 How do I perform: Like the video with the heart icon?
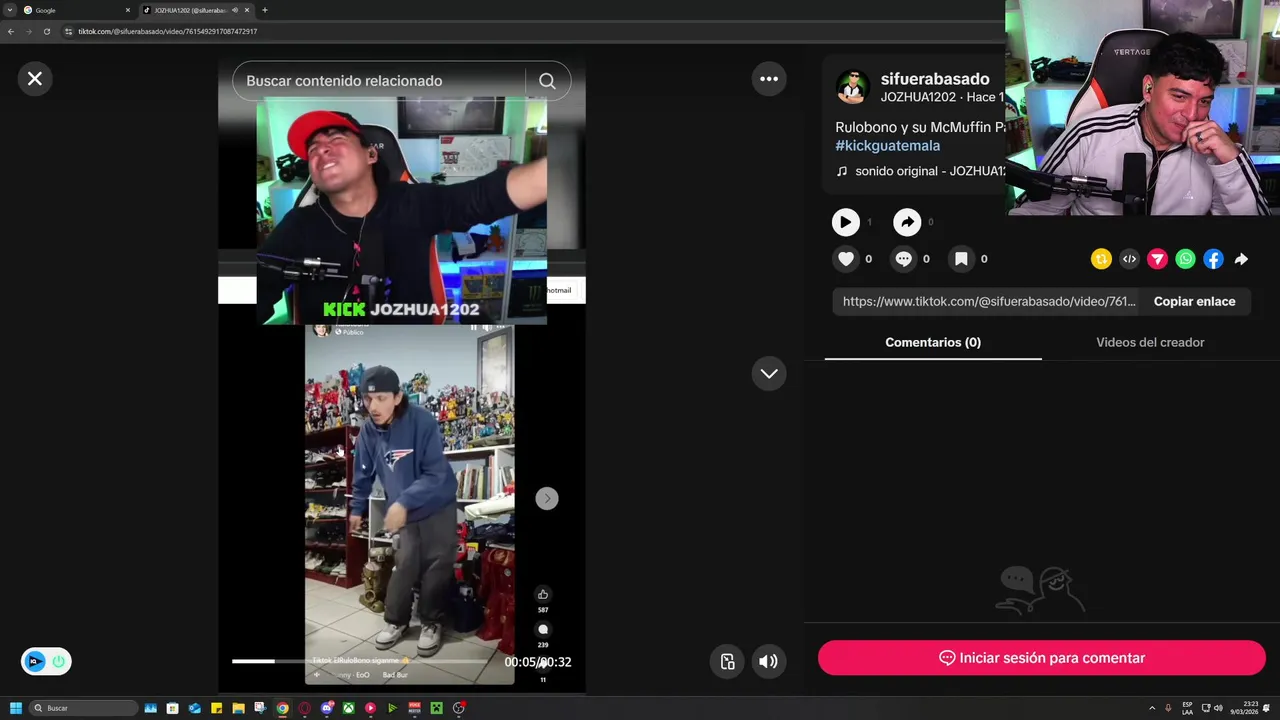coord(846,259)
